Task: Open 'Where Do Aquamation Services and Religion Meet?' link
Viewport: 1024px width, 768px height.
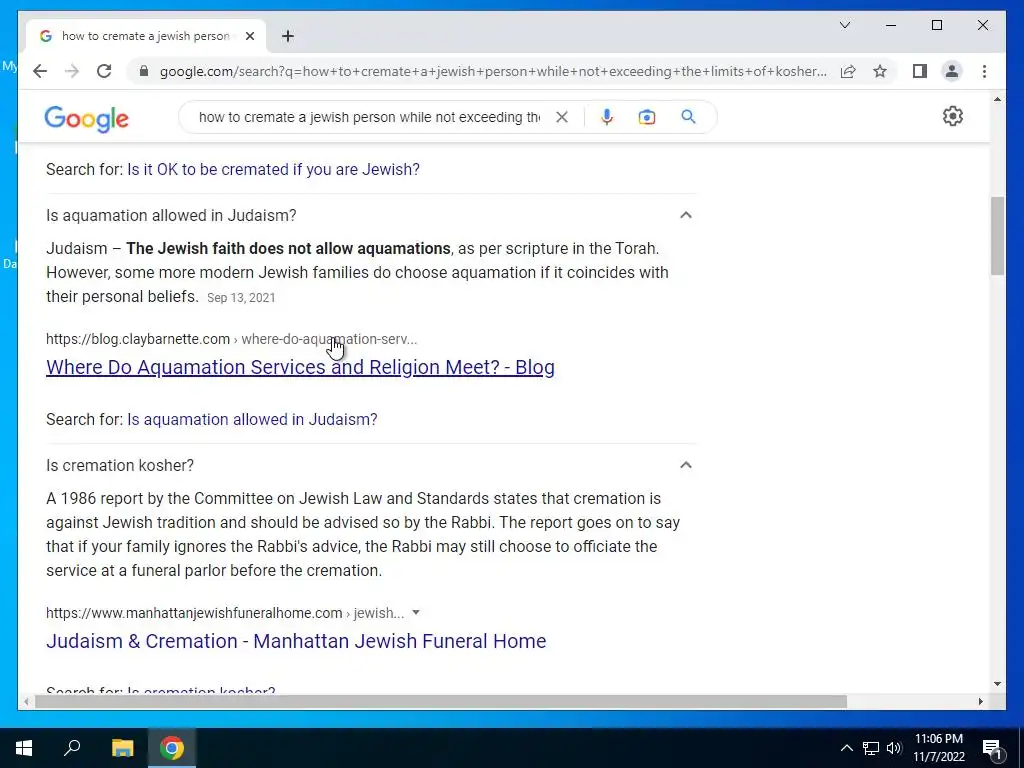Action: pos(300,367)
